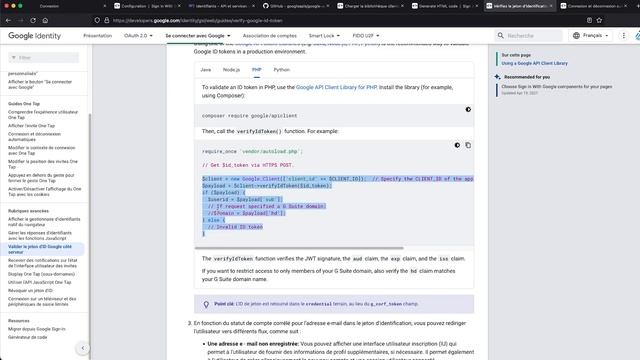The image size is (640, 360).
Task: Expand the OAuth 2.0 dropdown menu
Action: [x=138, y=36]
